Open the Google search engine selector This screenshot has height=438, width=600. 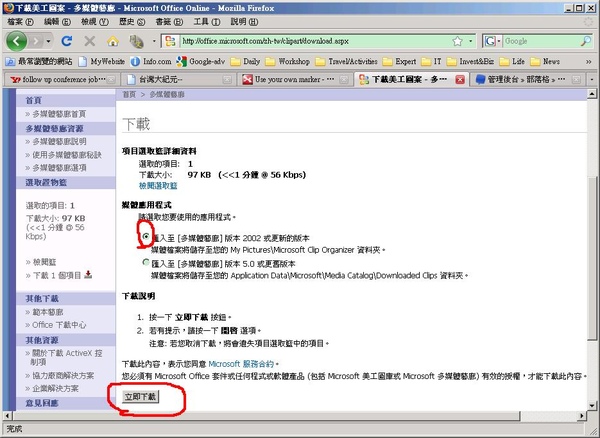[493, 41]
